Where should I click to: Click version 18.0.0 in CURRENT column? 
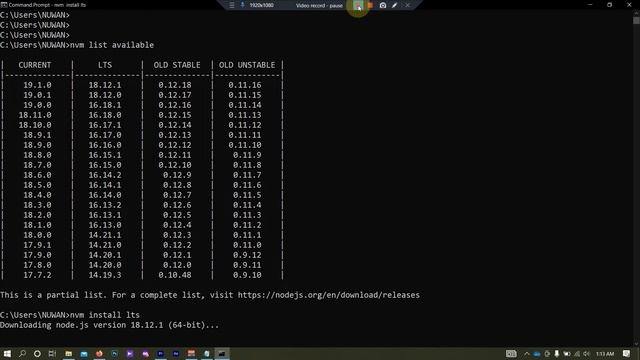click(37, 235)
